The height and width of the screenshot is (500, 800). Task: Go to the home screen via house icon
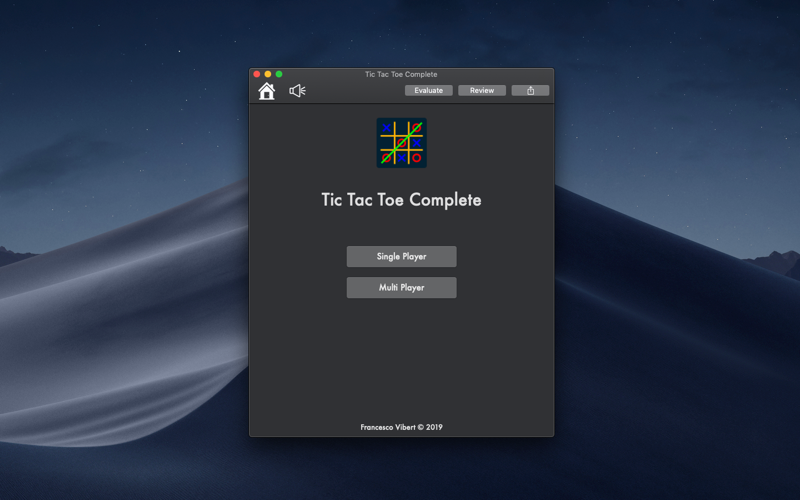click(x=266, y=91)
